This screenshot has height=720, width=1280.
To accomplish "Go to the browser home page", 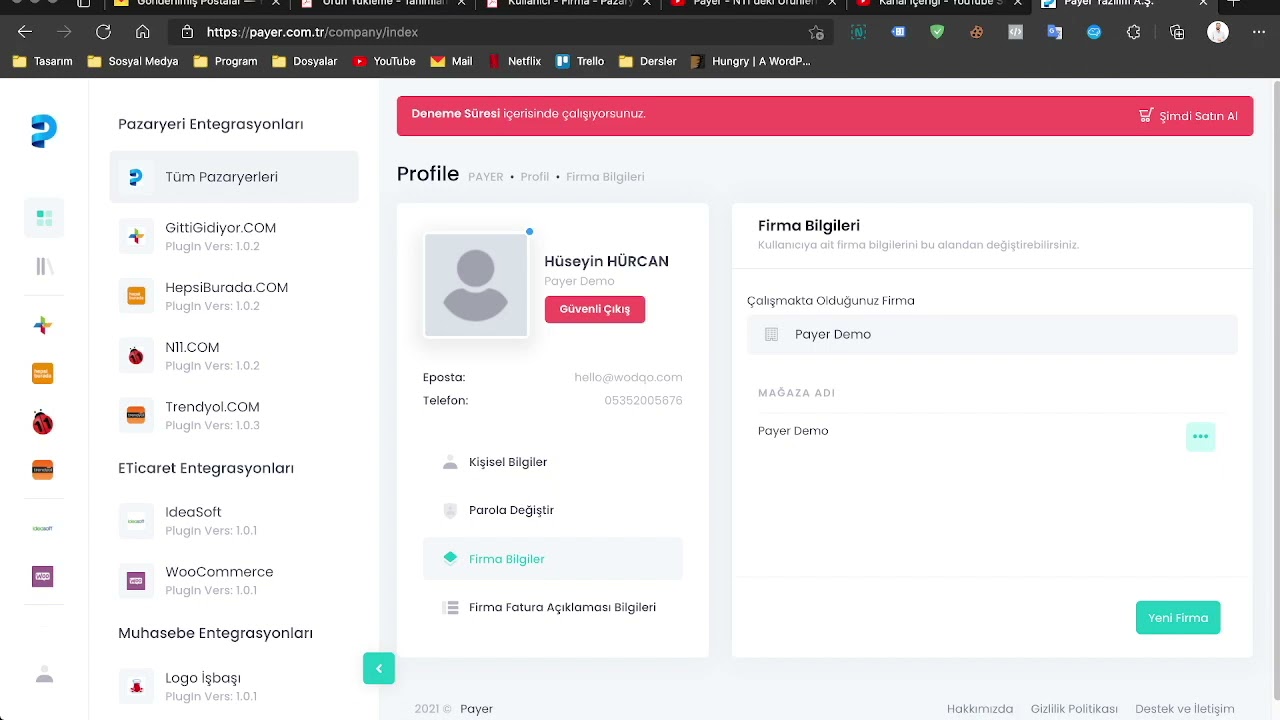I will (x=143, y=32).
